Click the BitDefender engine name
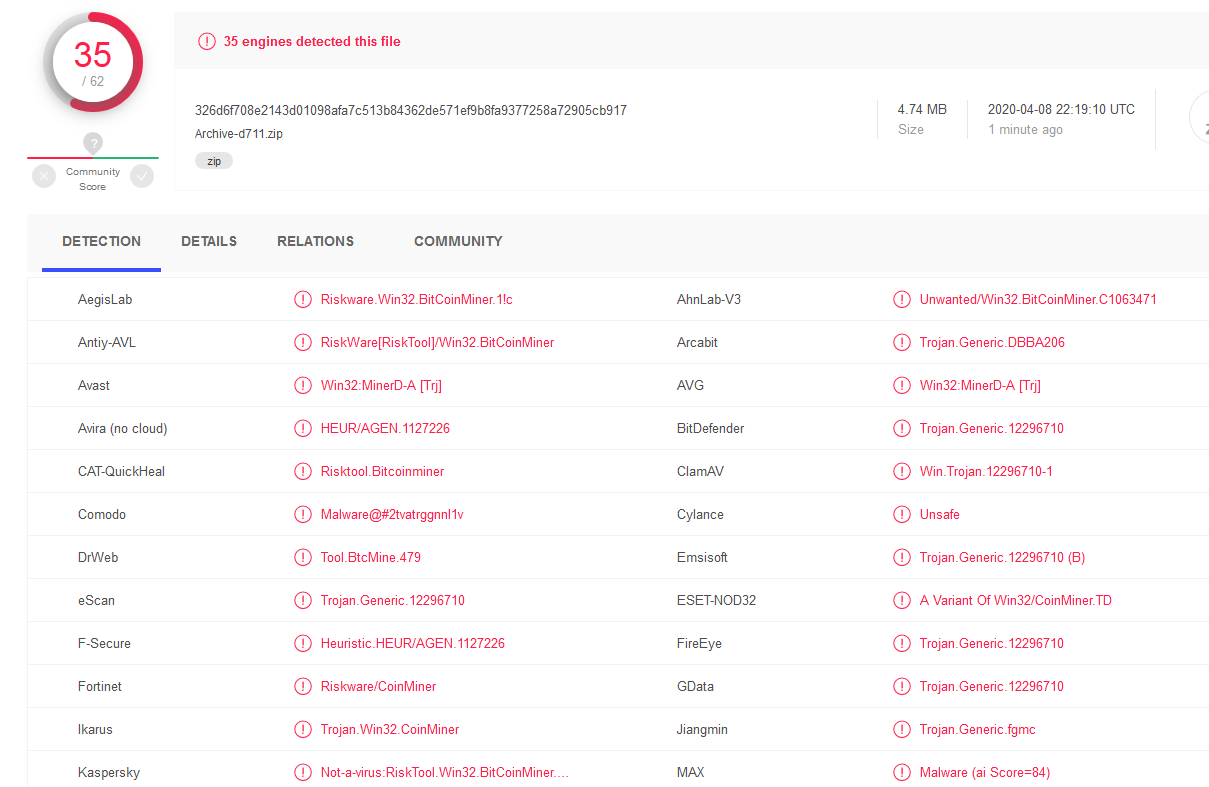This screenshot has height=787, width=1209. click(711, 428)
